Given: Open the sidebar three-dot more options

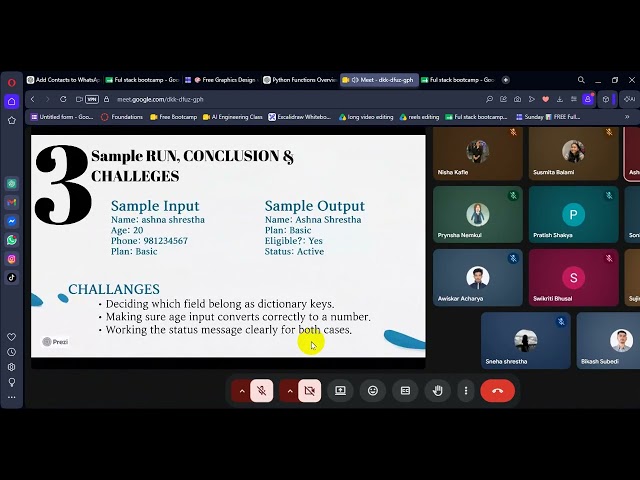Looking at the screenshot, I should click(11, 397).
